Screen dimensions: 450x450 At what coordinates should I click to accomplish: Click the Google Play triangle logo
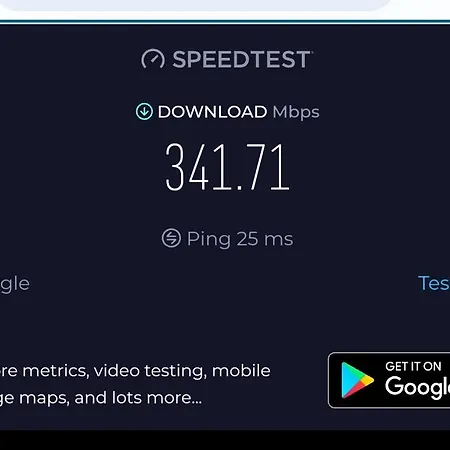point(357,380)
